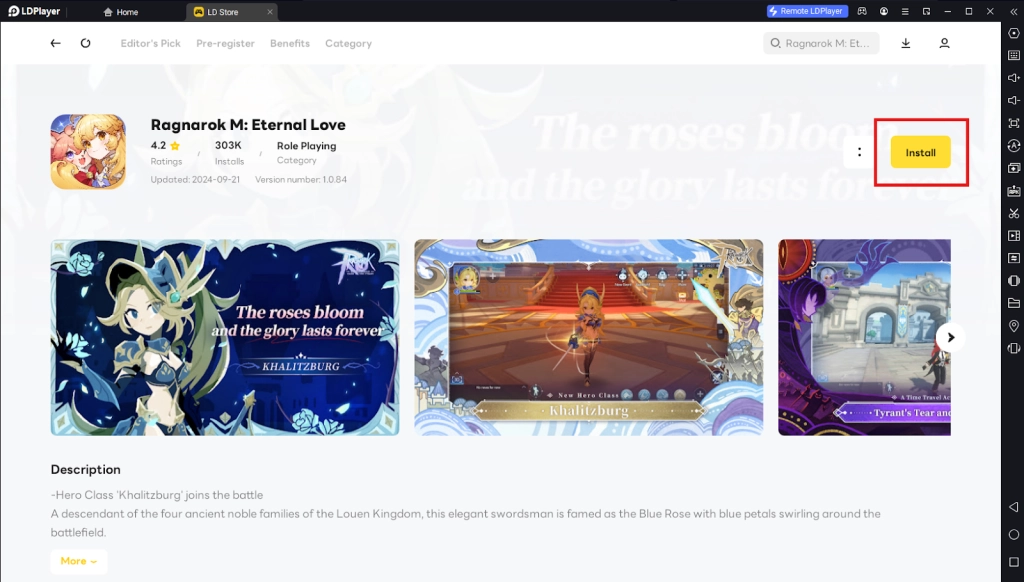Refresh the LD Store page

[86, 44]
